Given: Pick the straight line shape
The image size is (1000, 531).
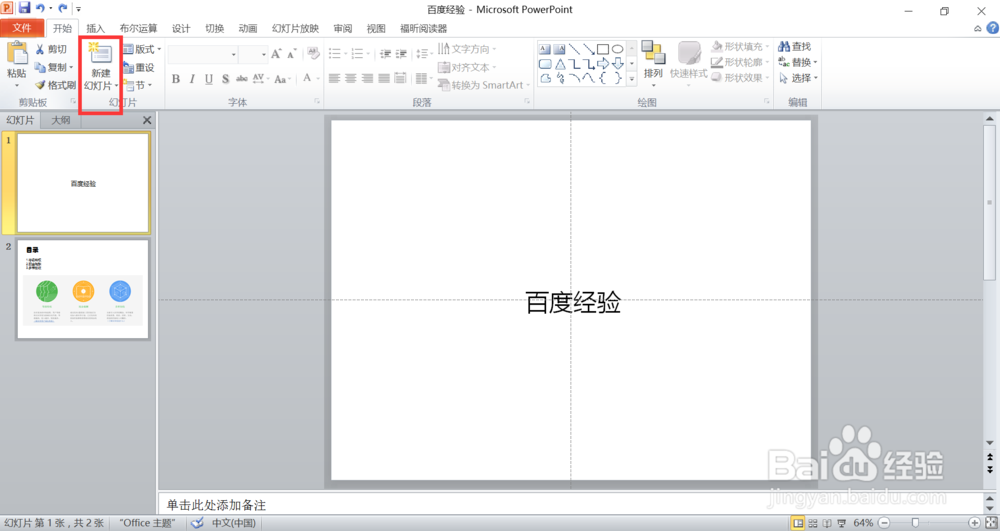Looking at the screenshot, I should click(574, 49).
